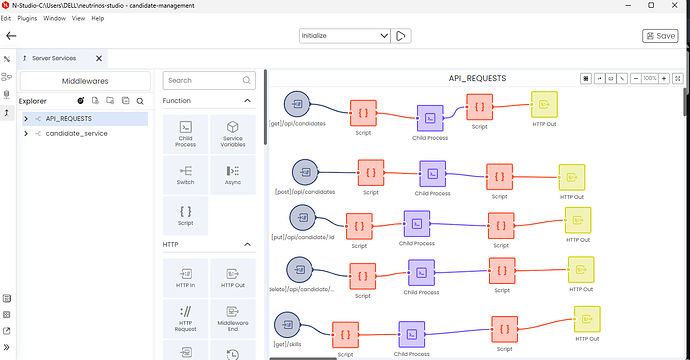Screen dimensions: 690x360
Task: Select the [get]/api/candidates HTTP In node
Action: click(x=297, y=104)
